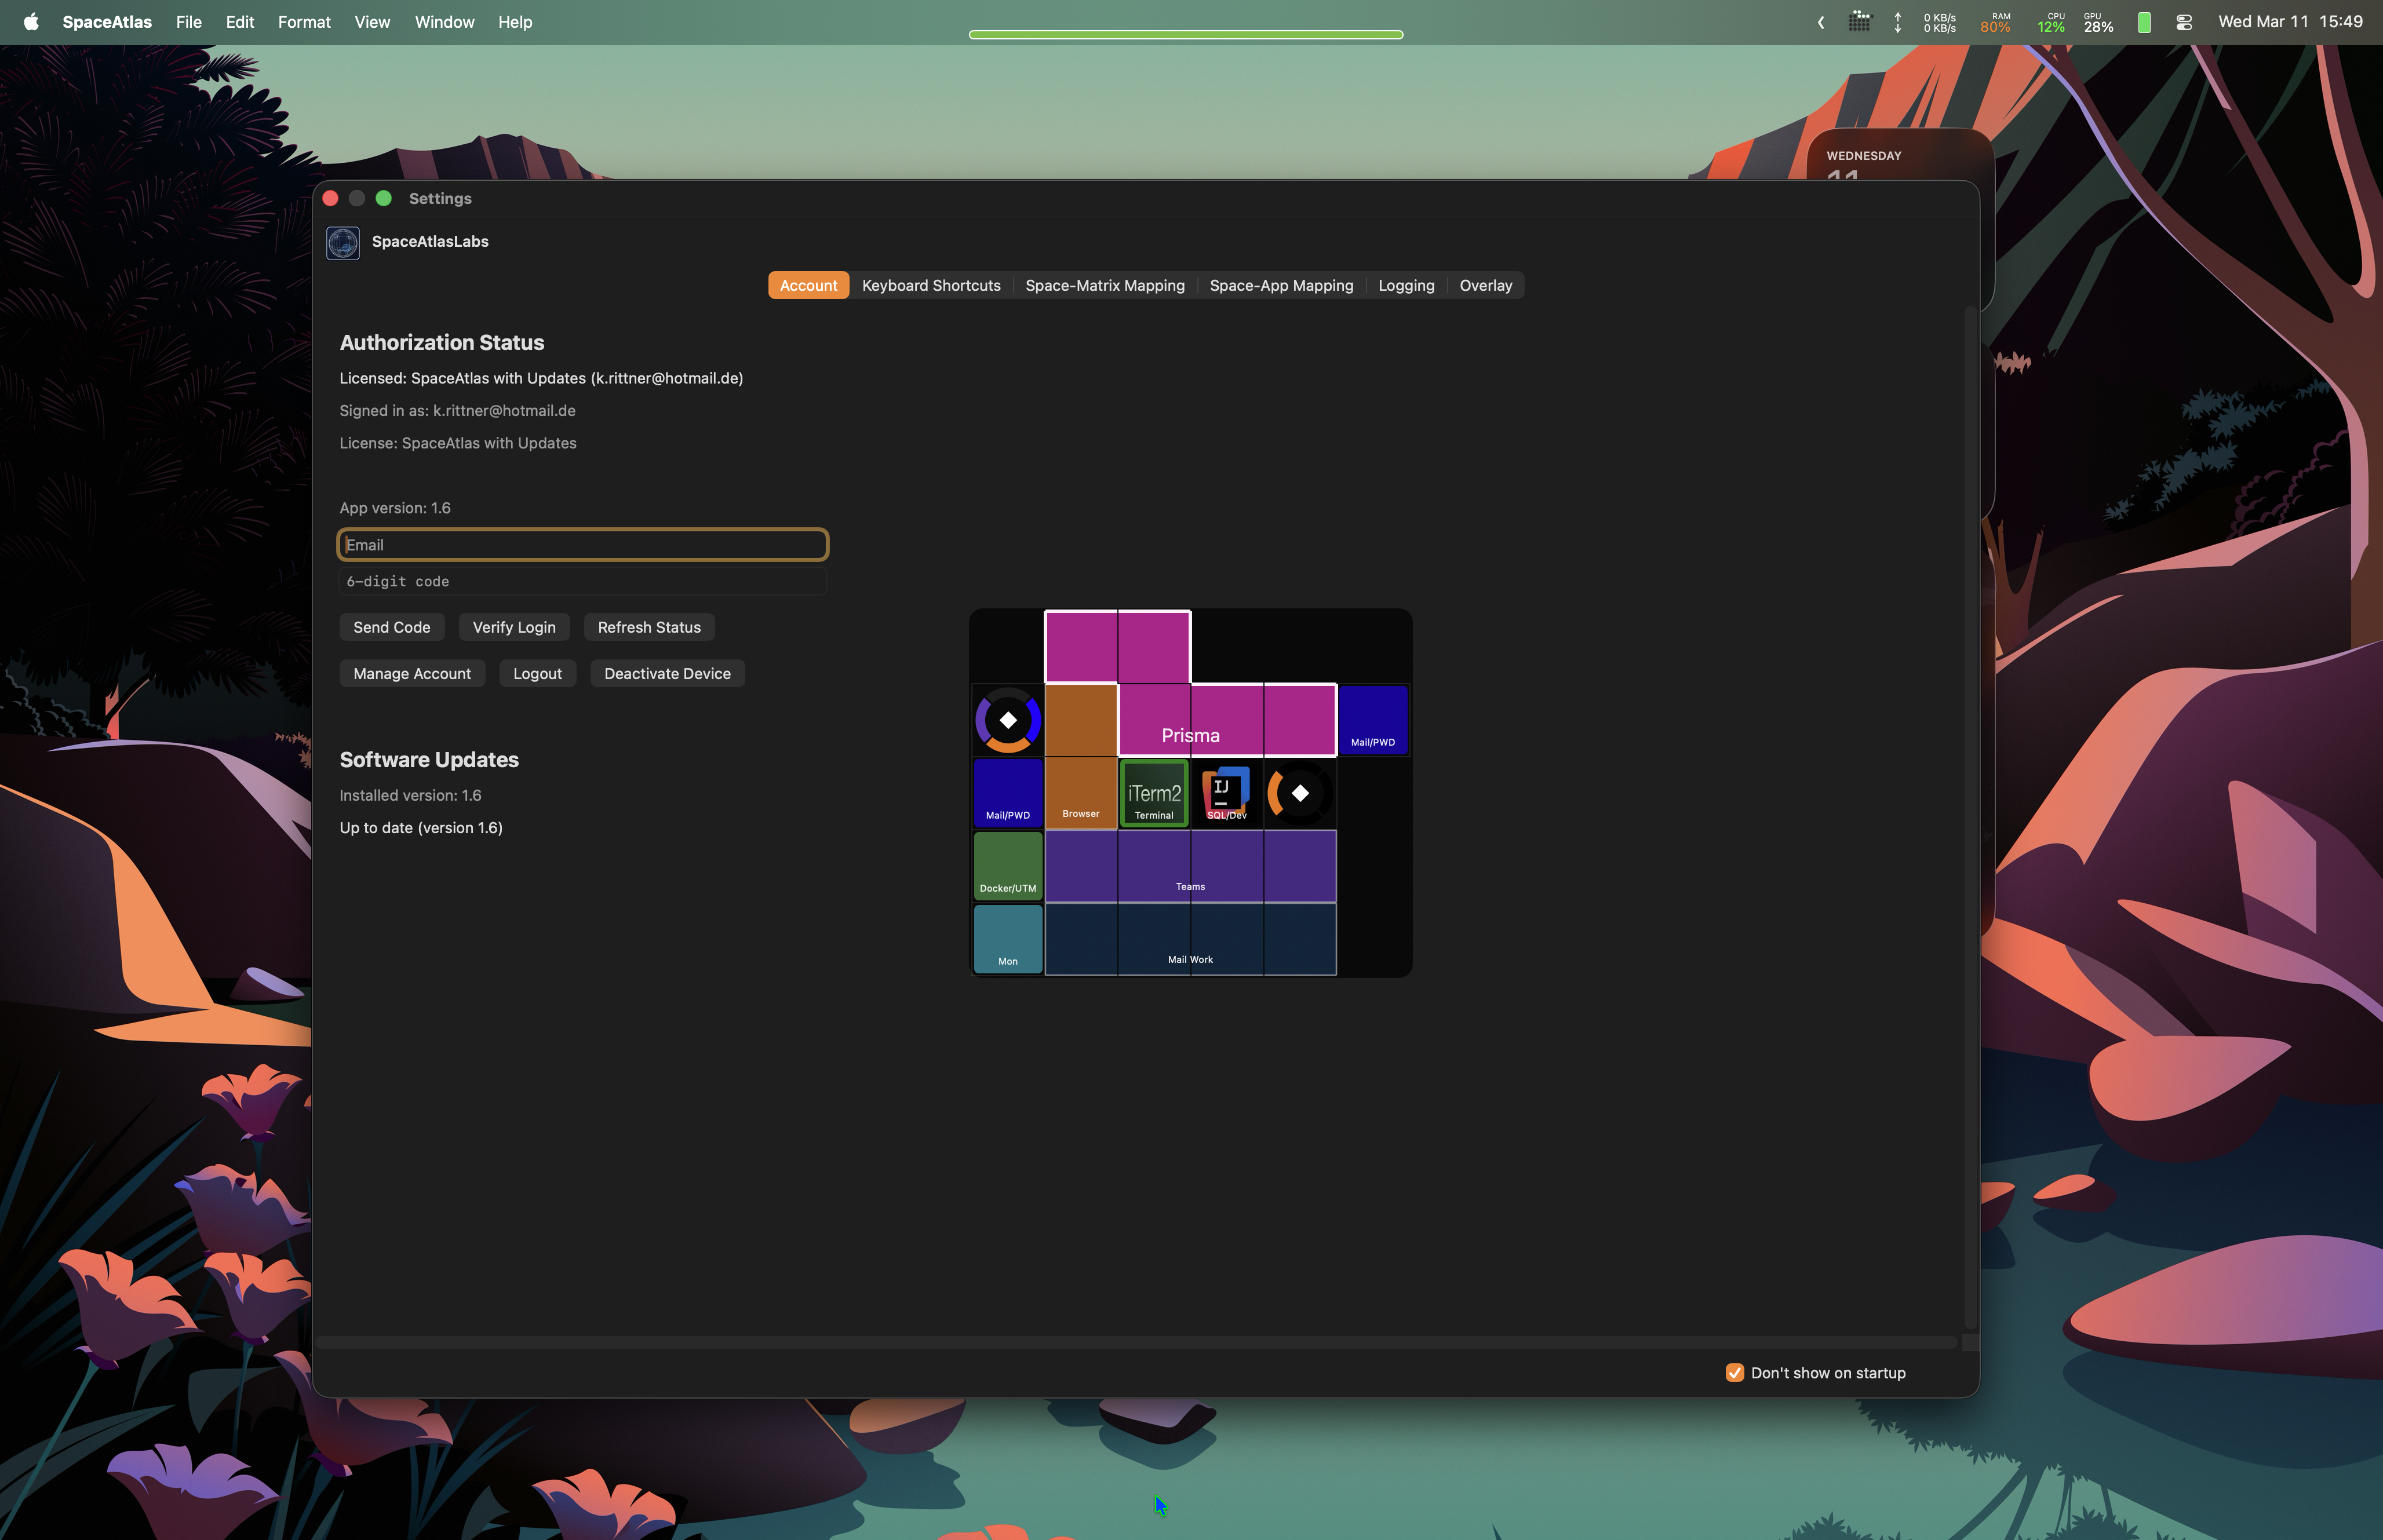Click the green battery status icon
The height and width of the screenshot is (1540, 2383).
(x=2143, y=22)
